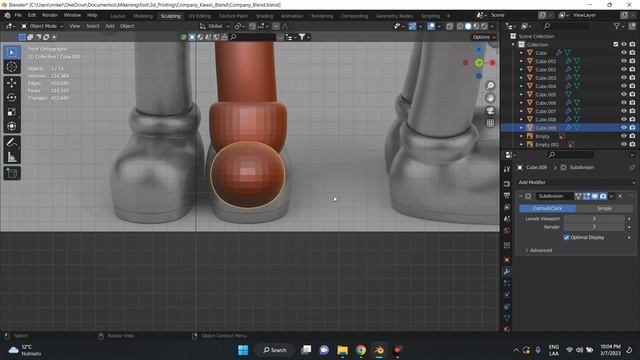Choose the Add Cube tool
The height and width of the screenshot is (360, 640).
pyautogui.click(x=12, y=173)
